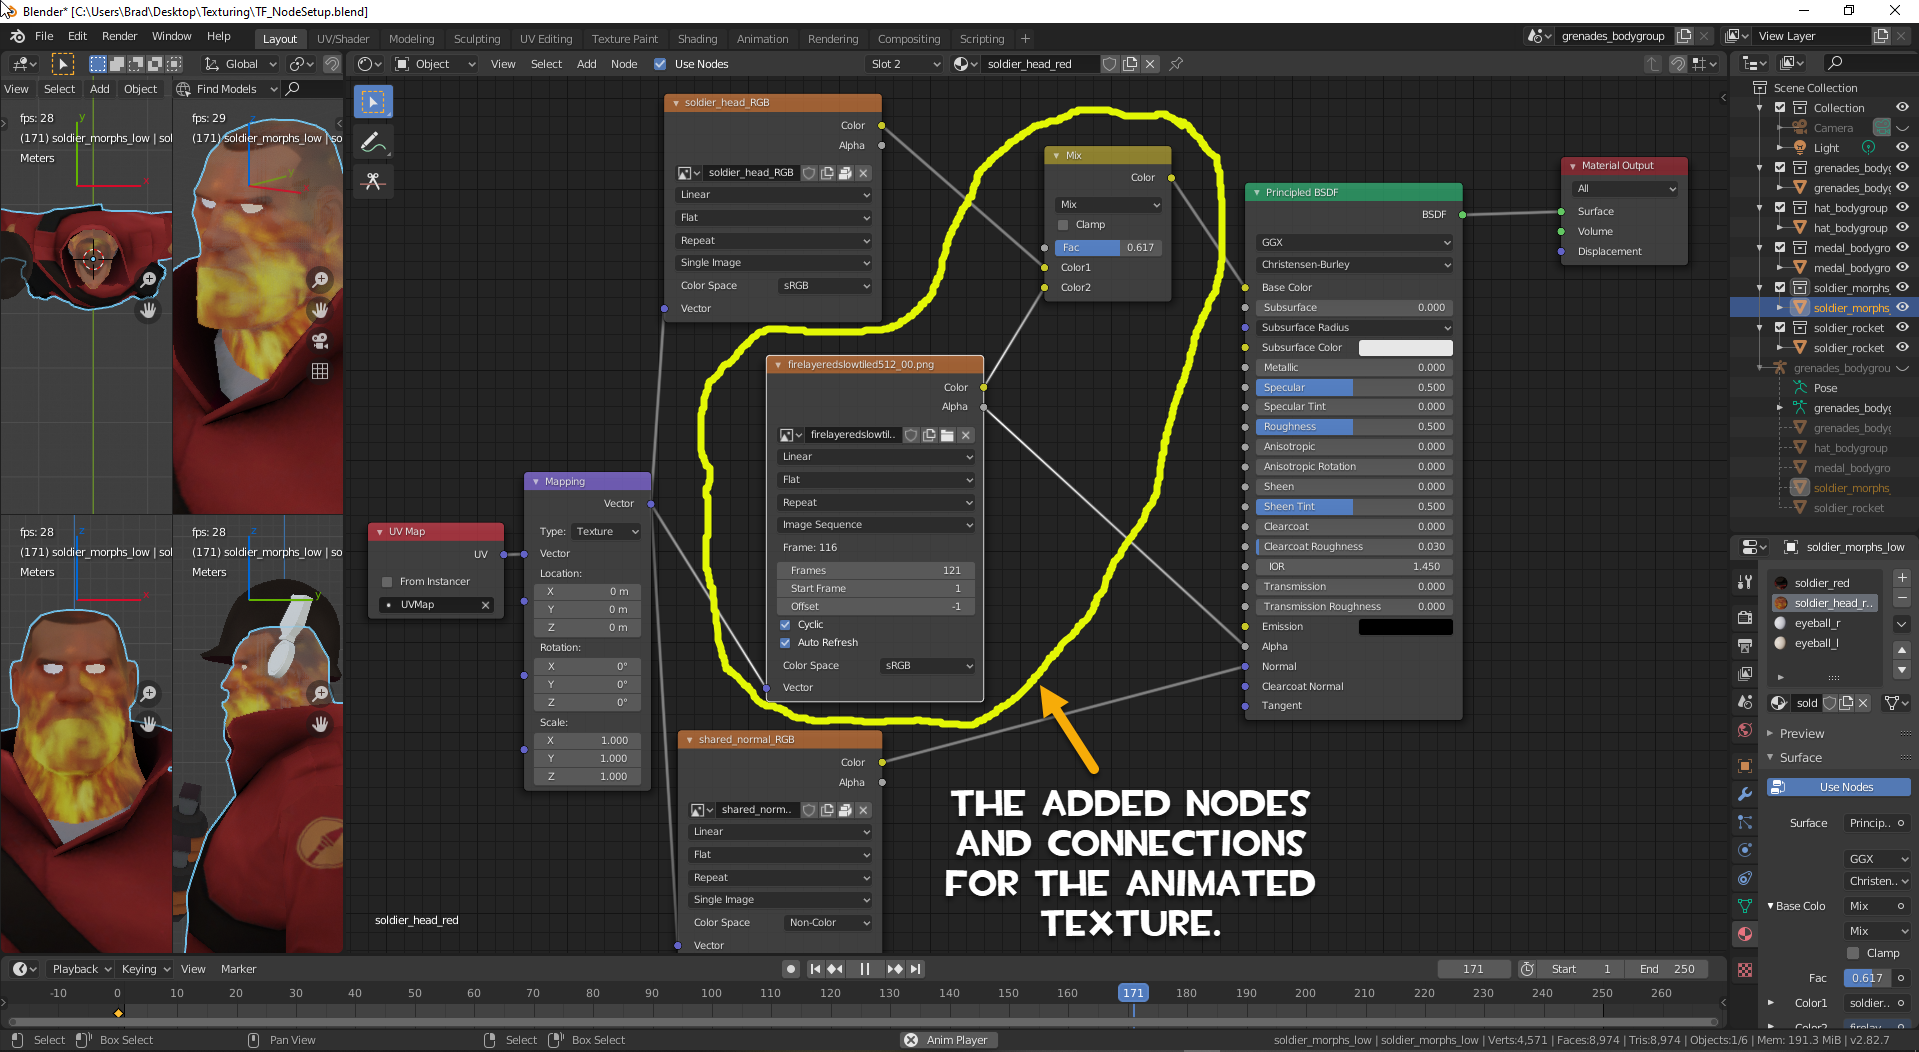Screen dimensions: 1919x1052
Task: Switch to the Compositing workspace tab
Action: (908, 39)
